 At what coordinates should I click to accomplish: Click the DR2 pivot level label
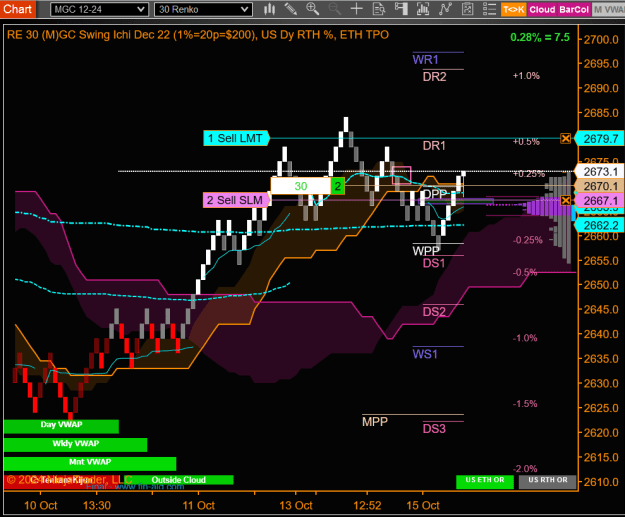tap(434, 77)
